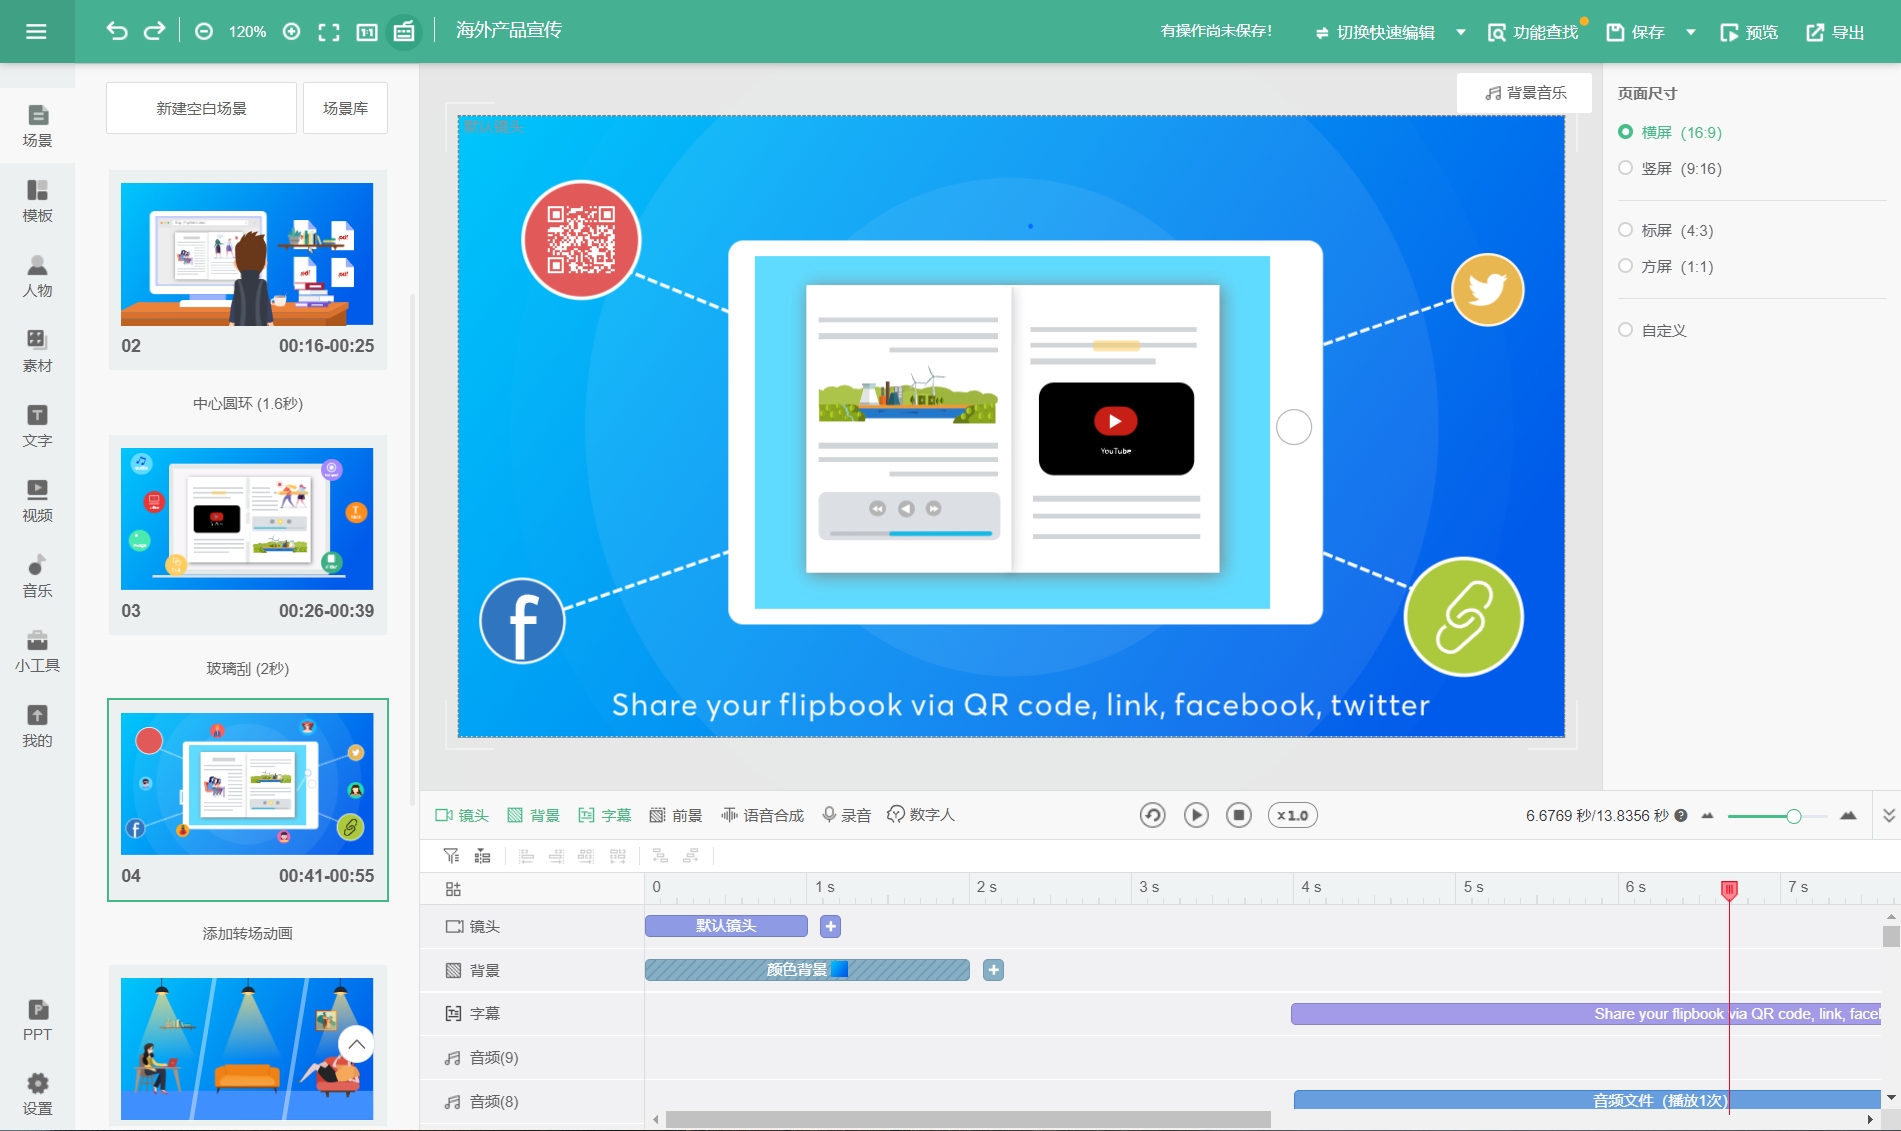Open 录音 recording option
Image resolution: width=1901 pixels, height=1131 pixels.
(x=846, y=815)
